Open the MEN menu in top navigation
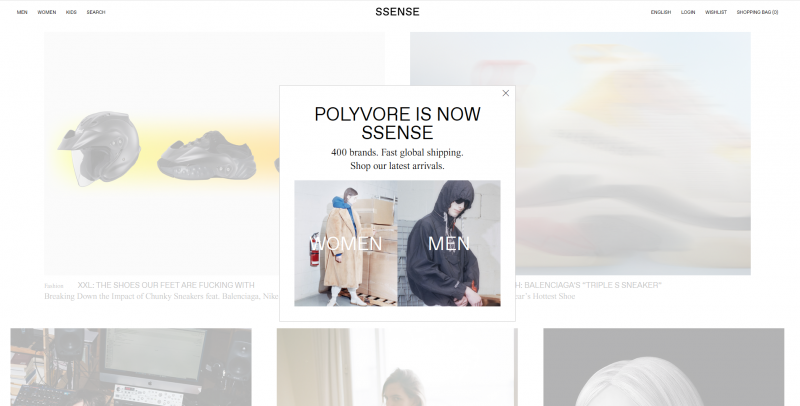This screenshot has width=800, height=406. pos(22,12)
